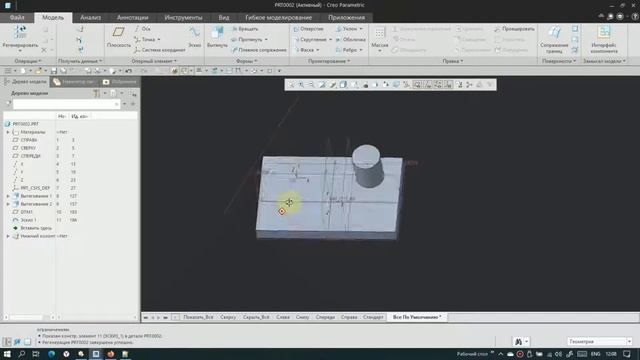The width and height of the screenshot is (640, 360).
Task: Apply the Shell (Оболочка) tool
Action: [351, 40]
